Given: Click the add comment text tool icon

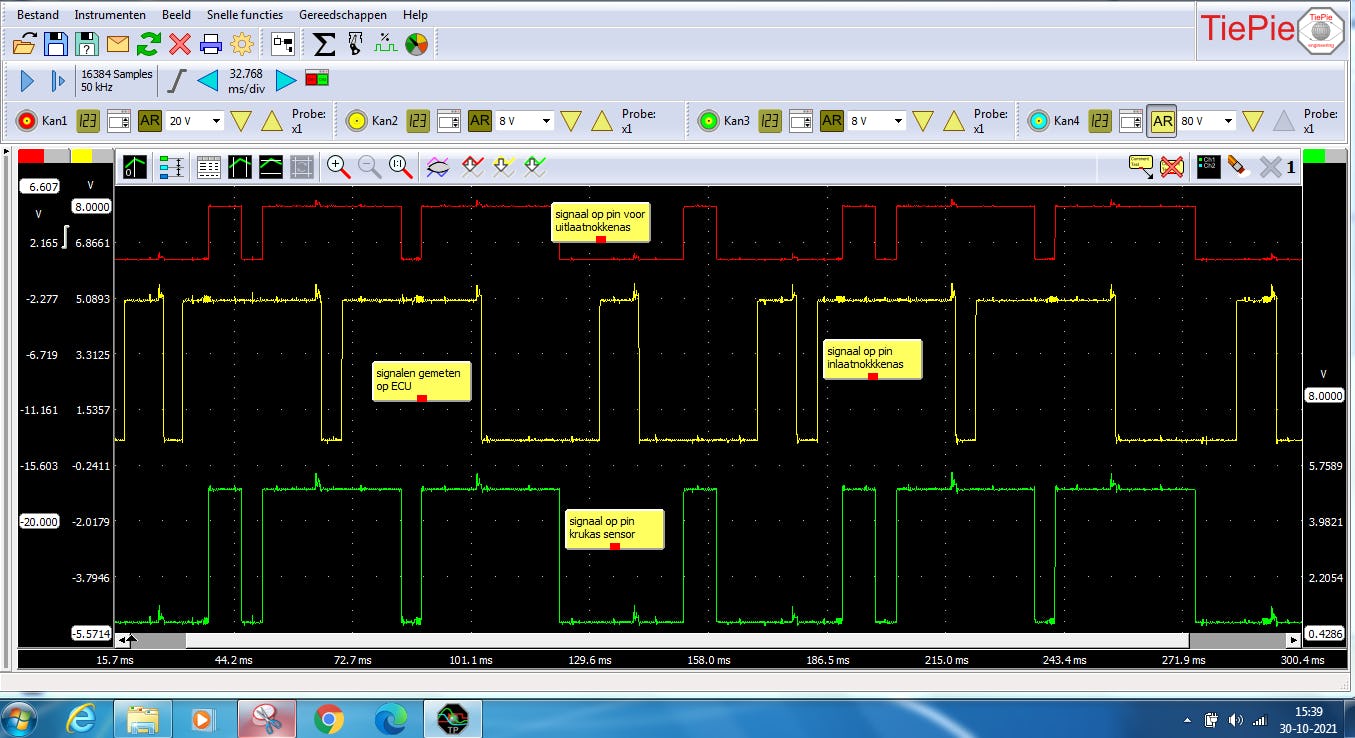Looking at the screenshot, I should tap(1140, 167).
